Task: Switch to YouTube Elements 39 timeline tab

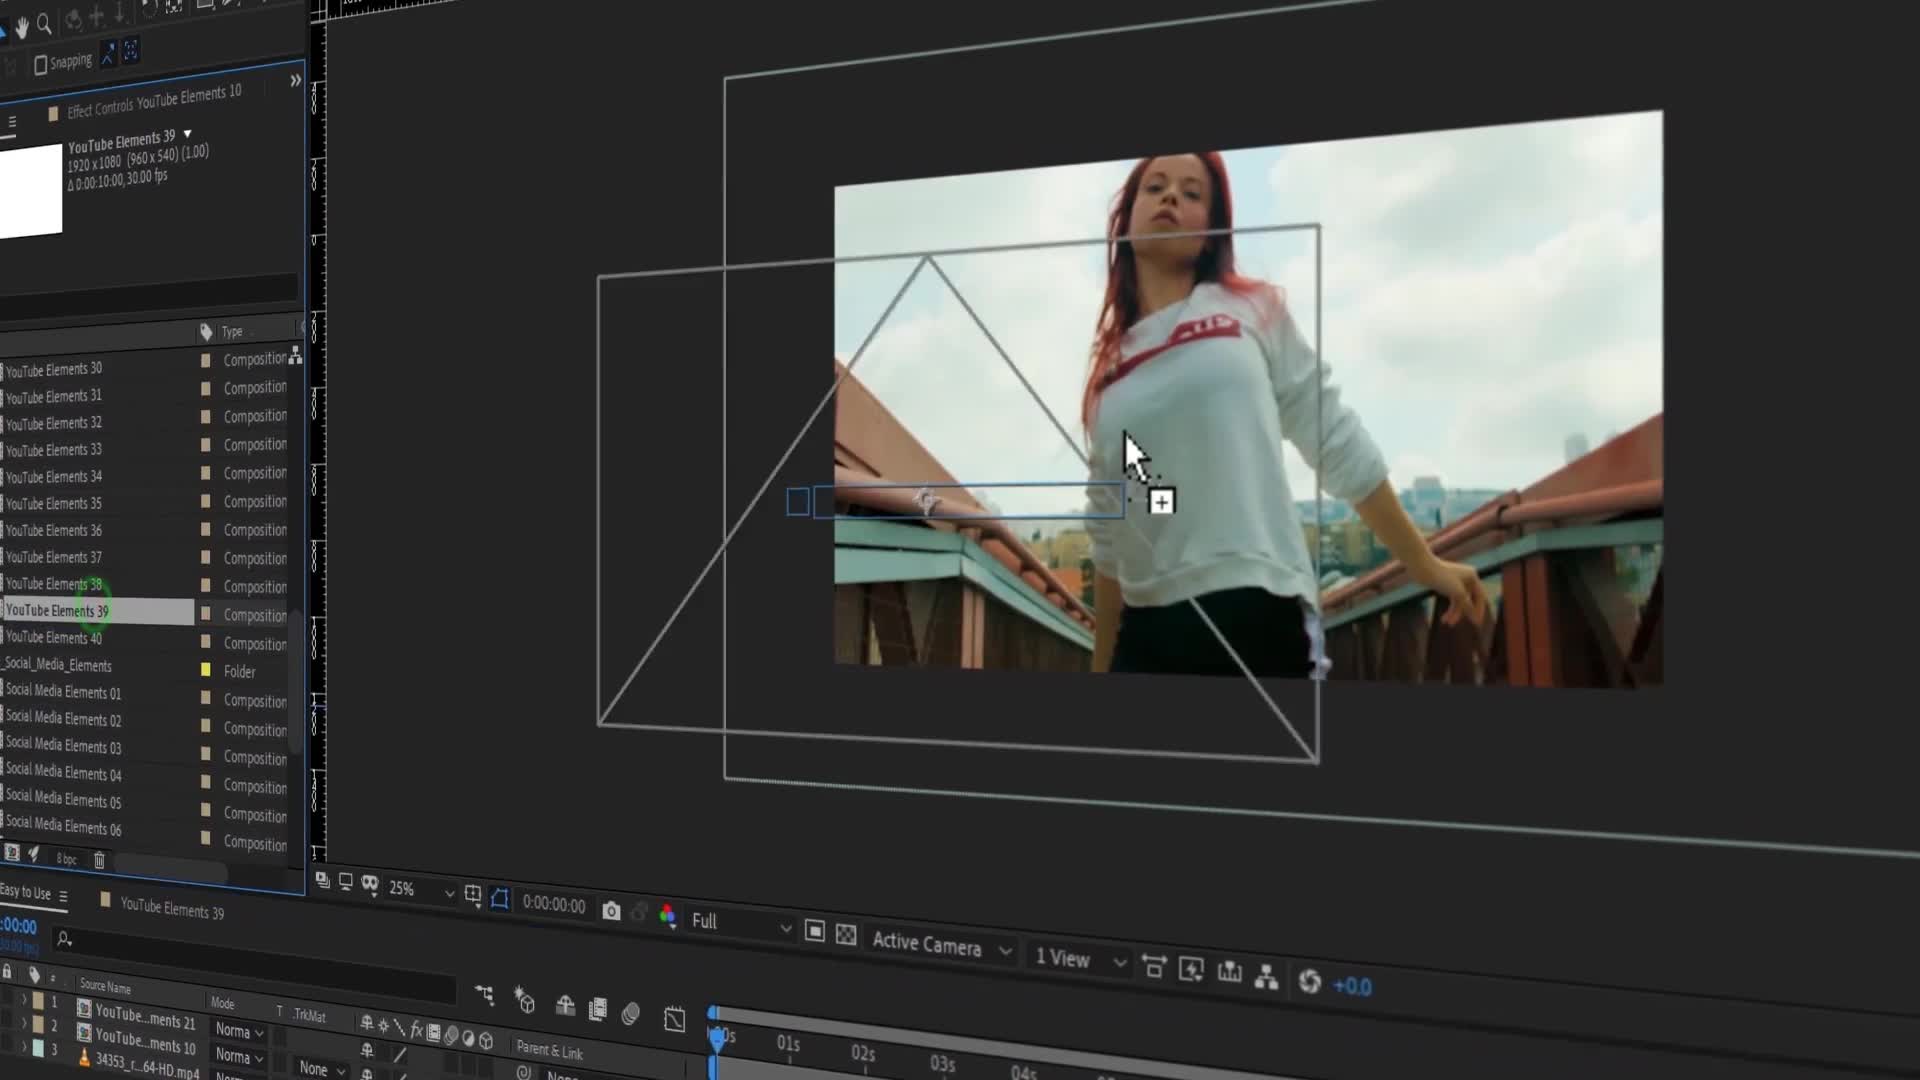Action: pos(172,908)
